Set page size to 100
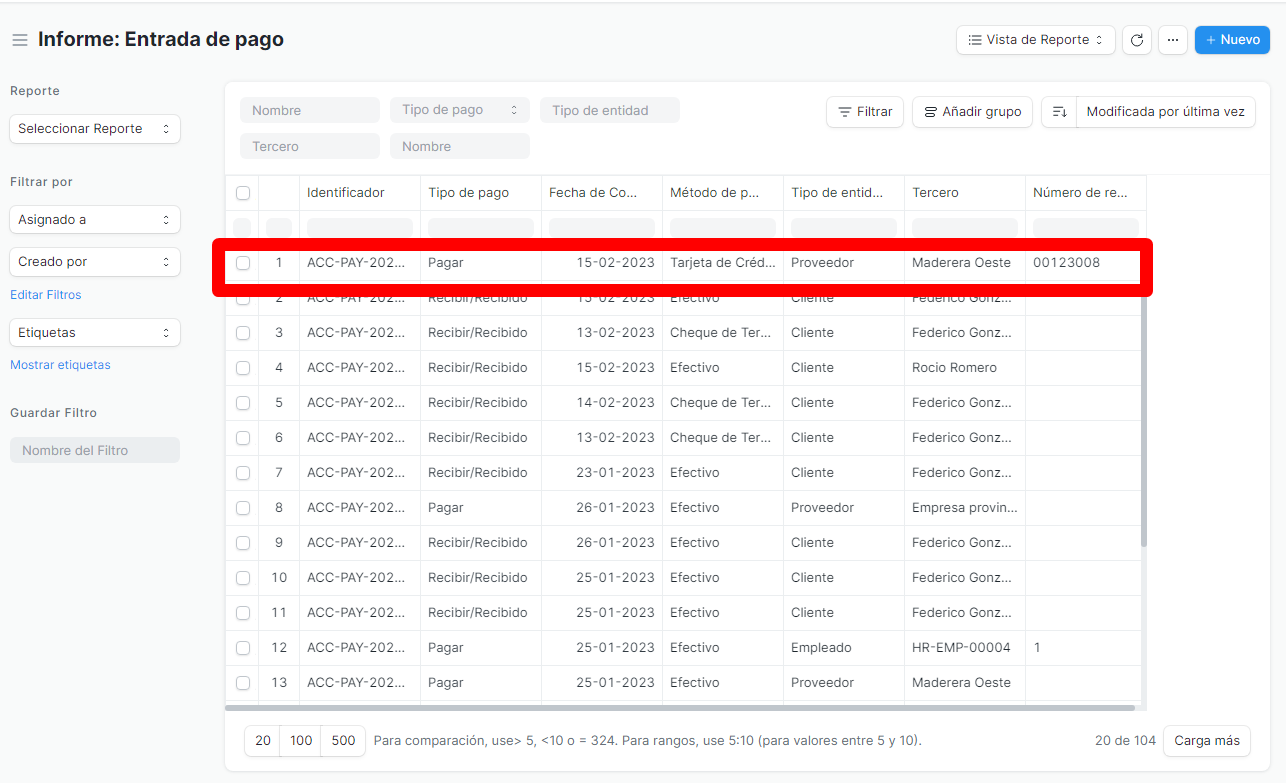This screenshot has height=783, width=1286. click(301, 741)
